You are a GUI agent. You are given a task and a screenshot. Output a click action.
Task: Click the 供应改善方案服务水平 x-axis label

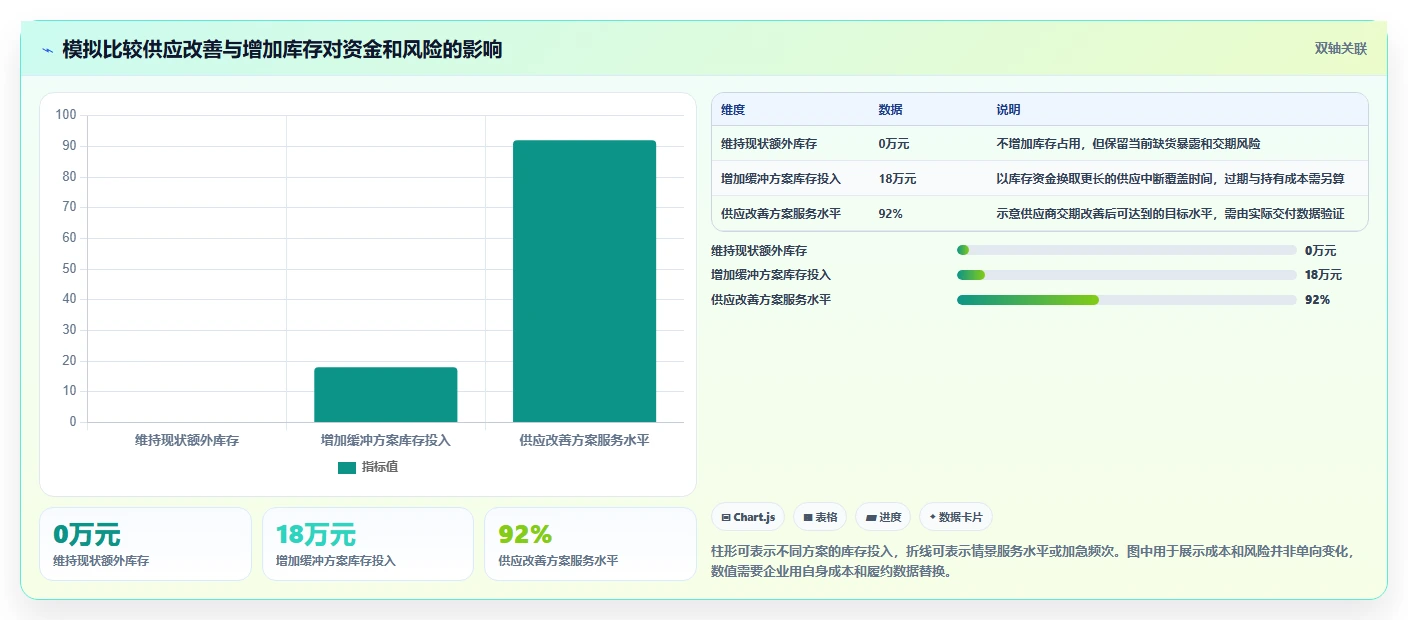[584, 440]
